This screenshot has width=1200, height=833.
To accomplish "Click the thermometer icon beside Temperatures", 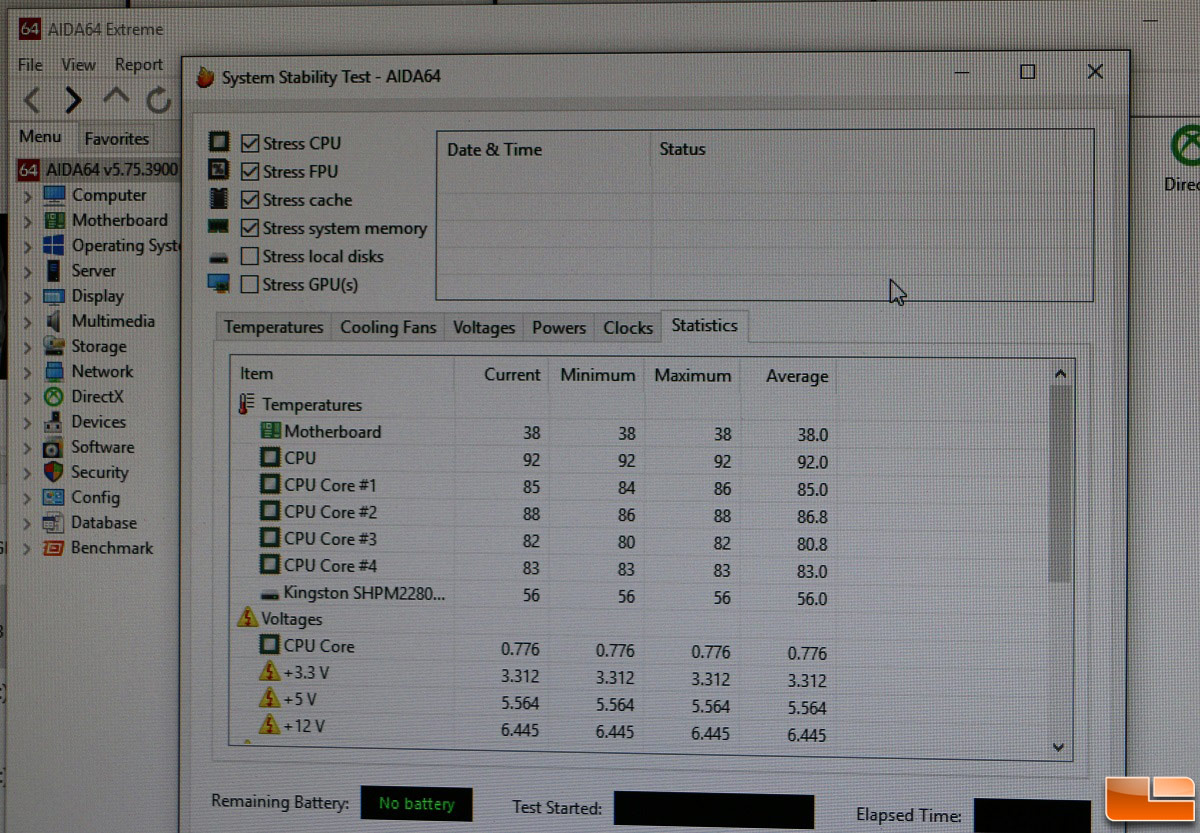I will pyautogui.click(x=246, y=405).
